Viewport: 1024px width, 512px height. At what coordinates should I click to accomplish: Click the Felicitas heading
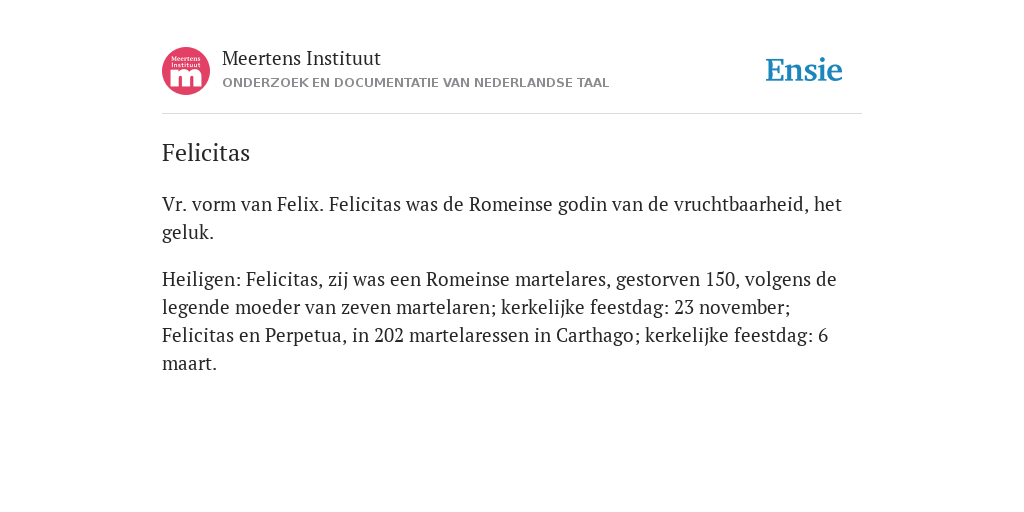[206, 153]
